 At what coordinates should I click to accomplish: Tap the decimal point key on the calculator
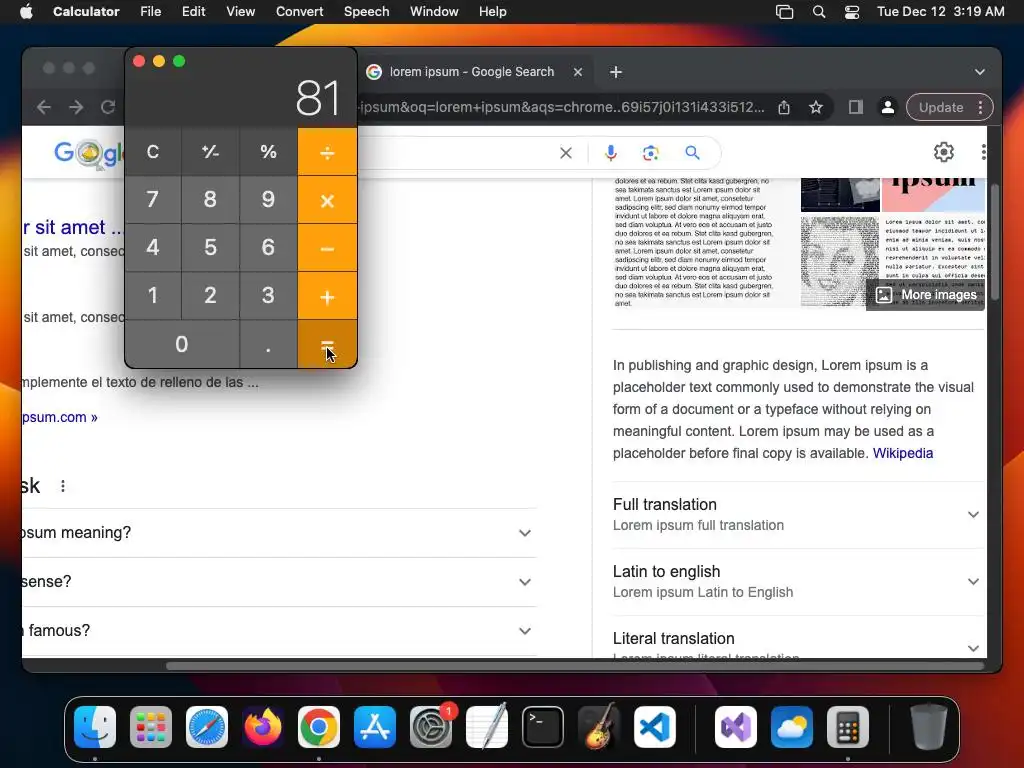click(x=268, y=344)
